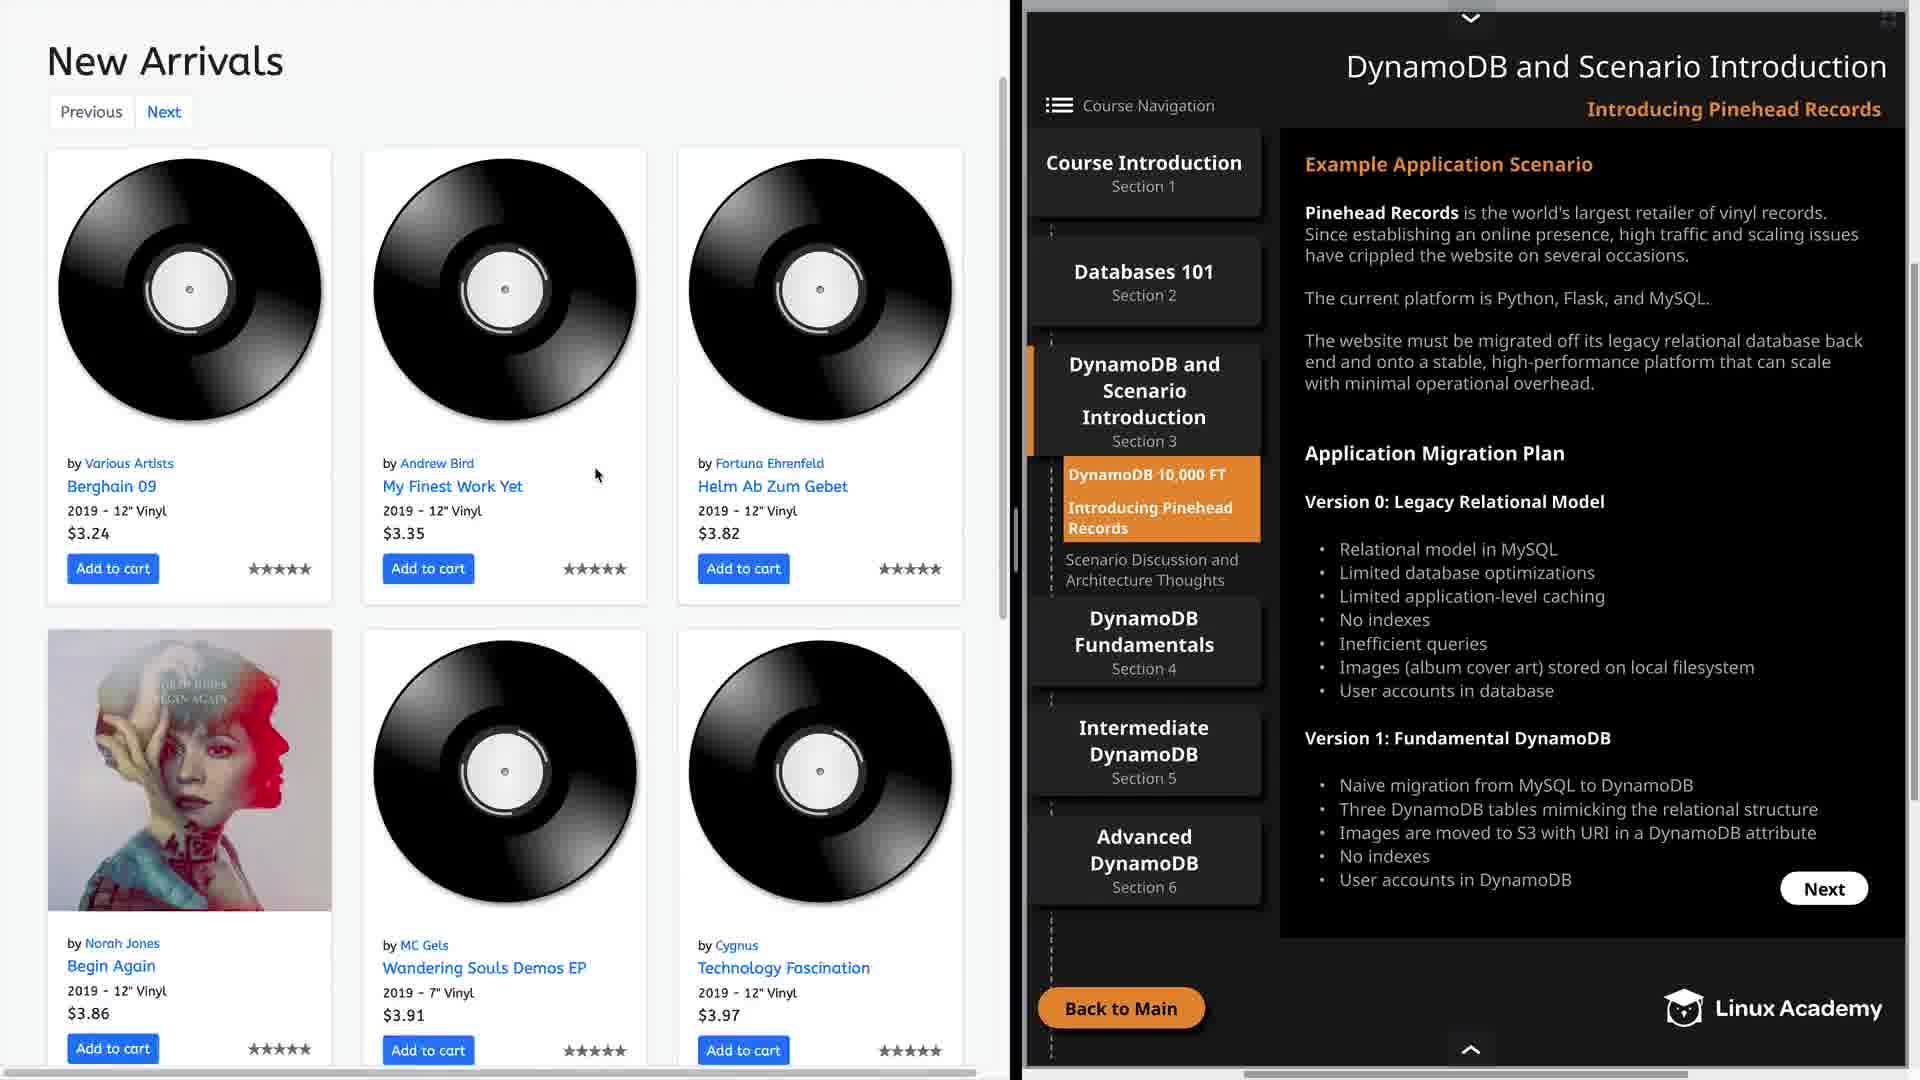Open DynamoDB Fundamentals Section 4

pos(1143,642)
